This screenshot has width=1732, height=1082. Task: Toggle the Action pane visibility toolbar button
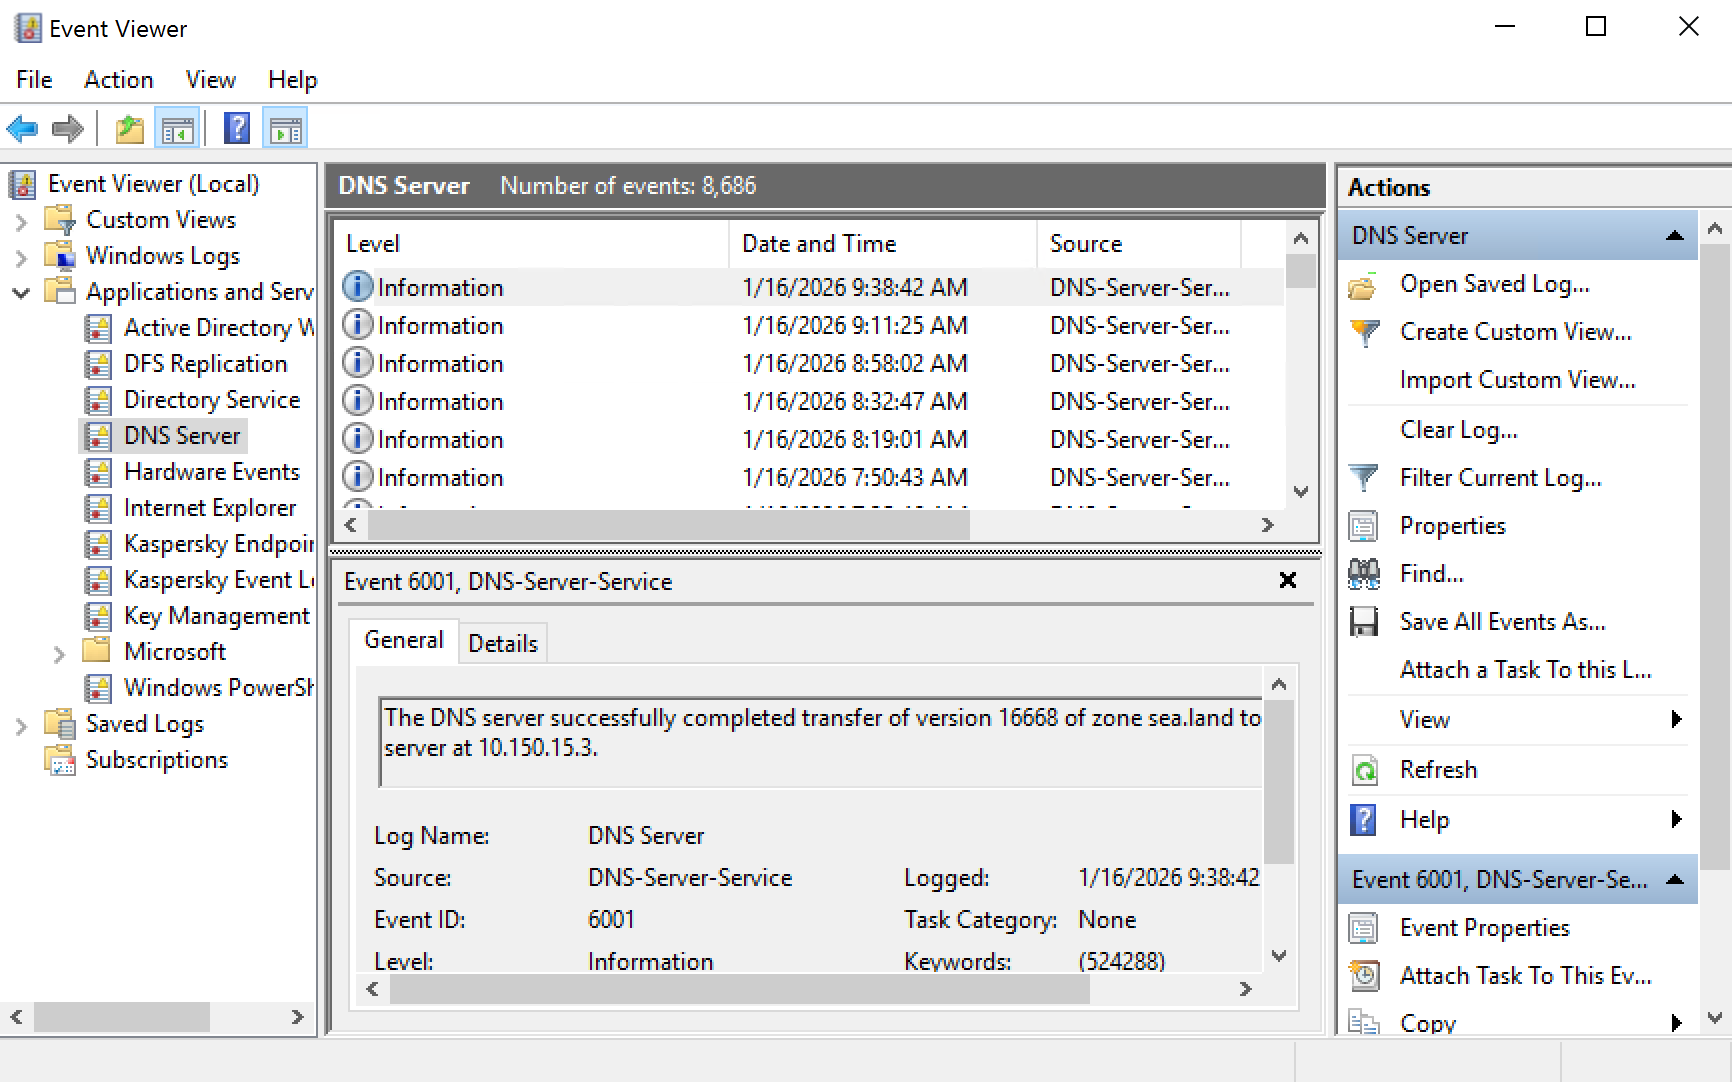pos(285,128)
